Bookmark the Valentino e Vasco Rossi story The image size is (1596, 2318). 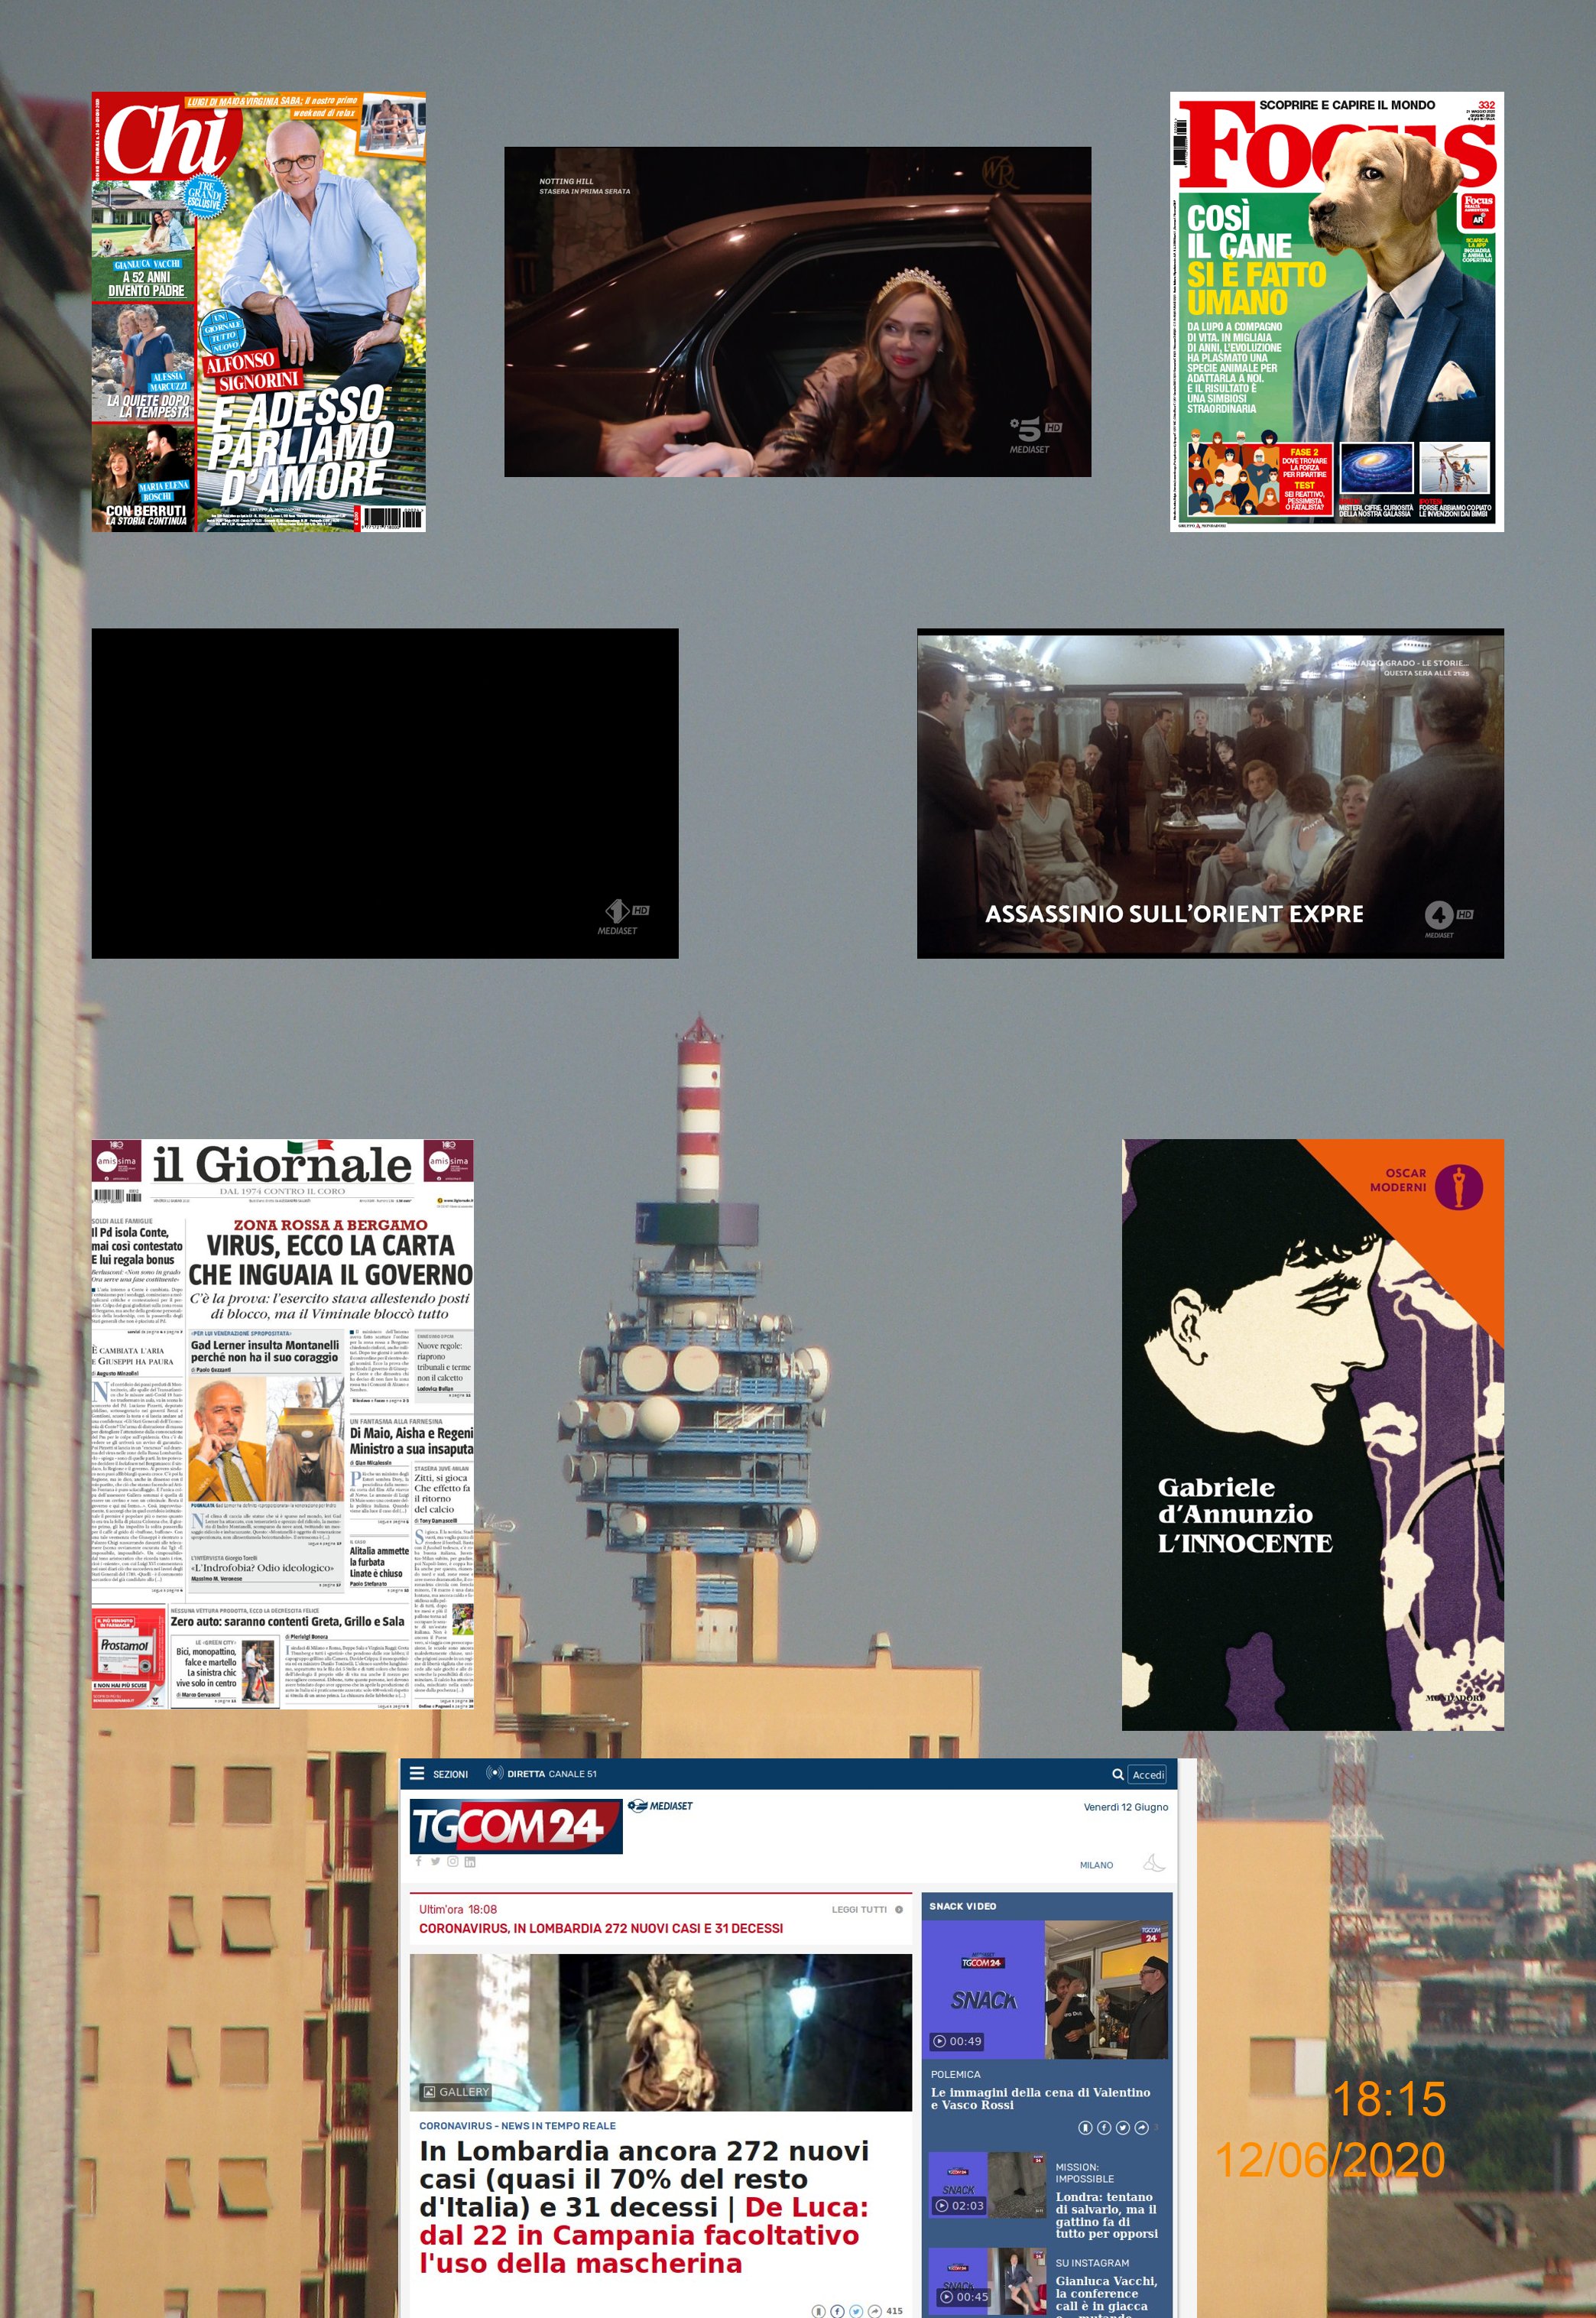(1086, 2127)
